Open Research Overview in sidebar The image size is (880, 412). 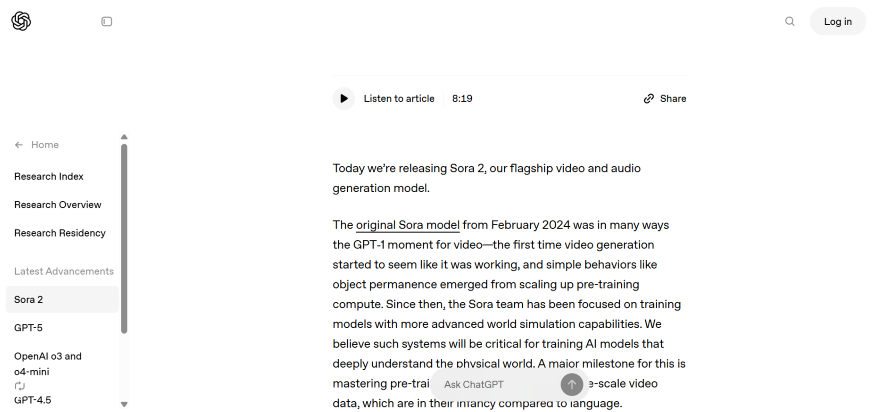coord(58,205)
